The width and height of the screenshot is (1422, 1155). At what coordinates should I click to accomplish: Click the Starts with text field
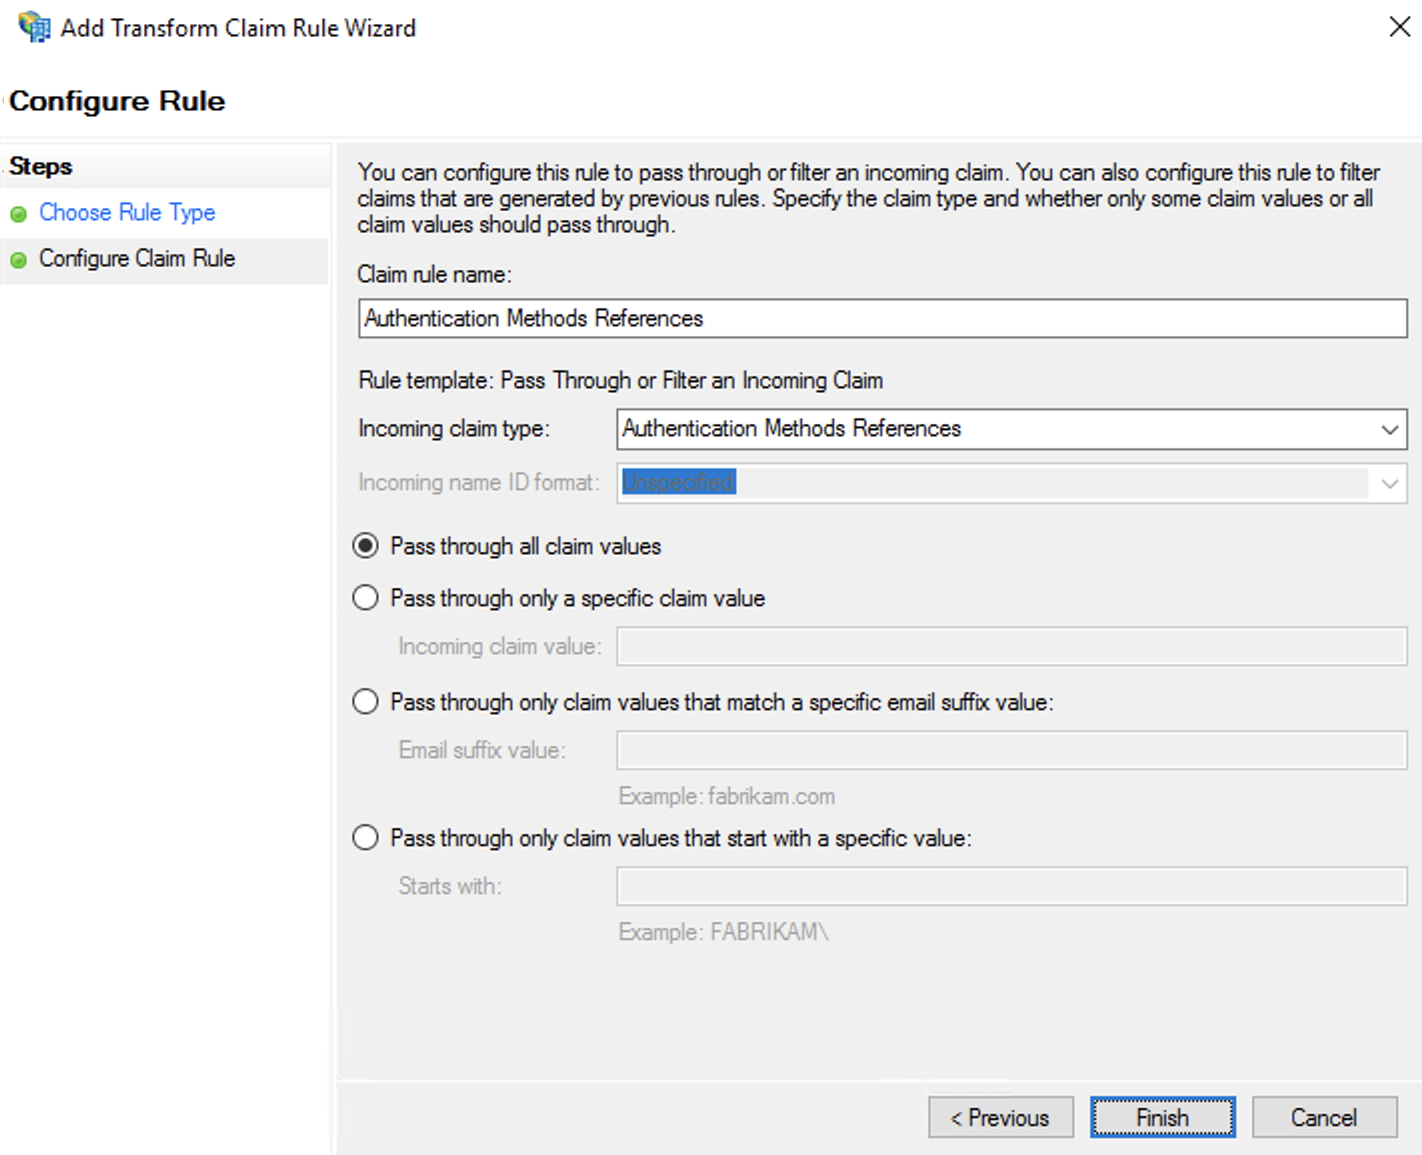point(1011,887)
